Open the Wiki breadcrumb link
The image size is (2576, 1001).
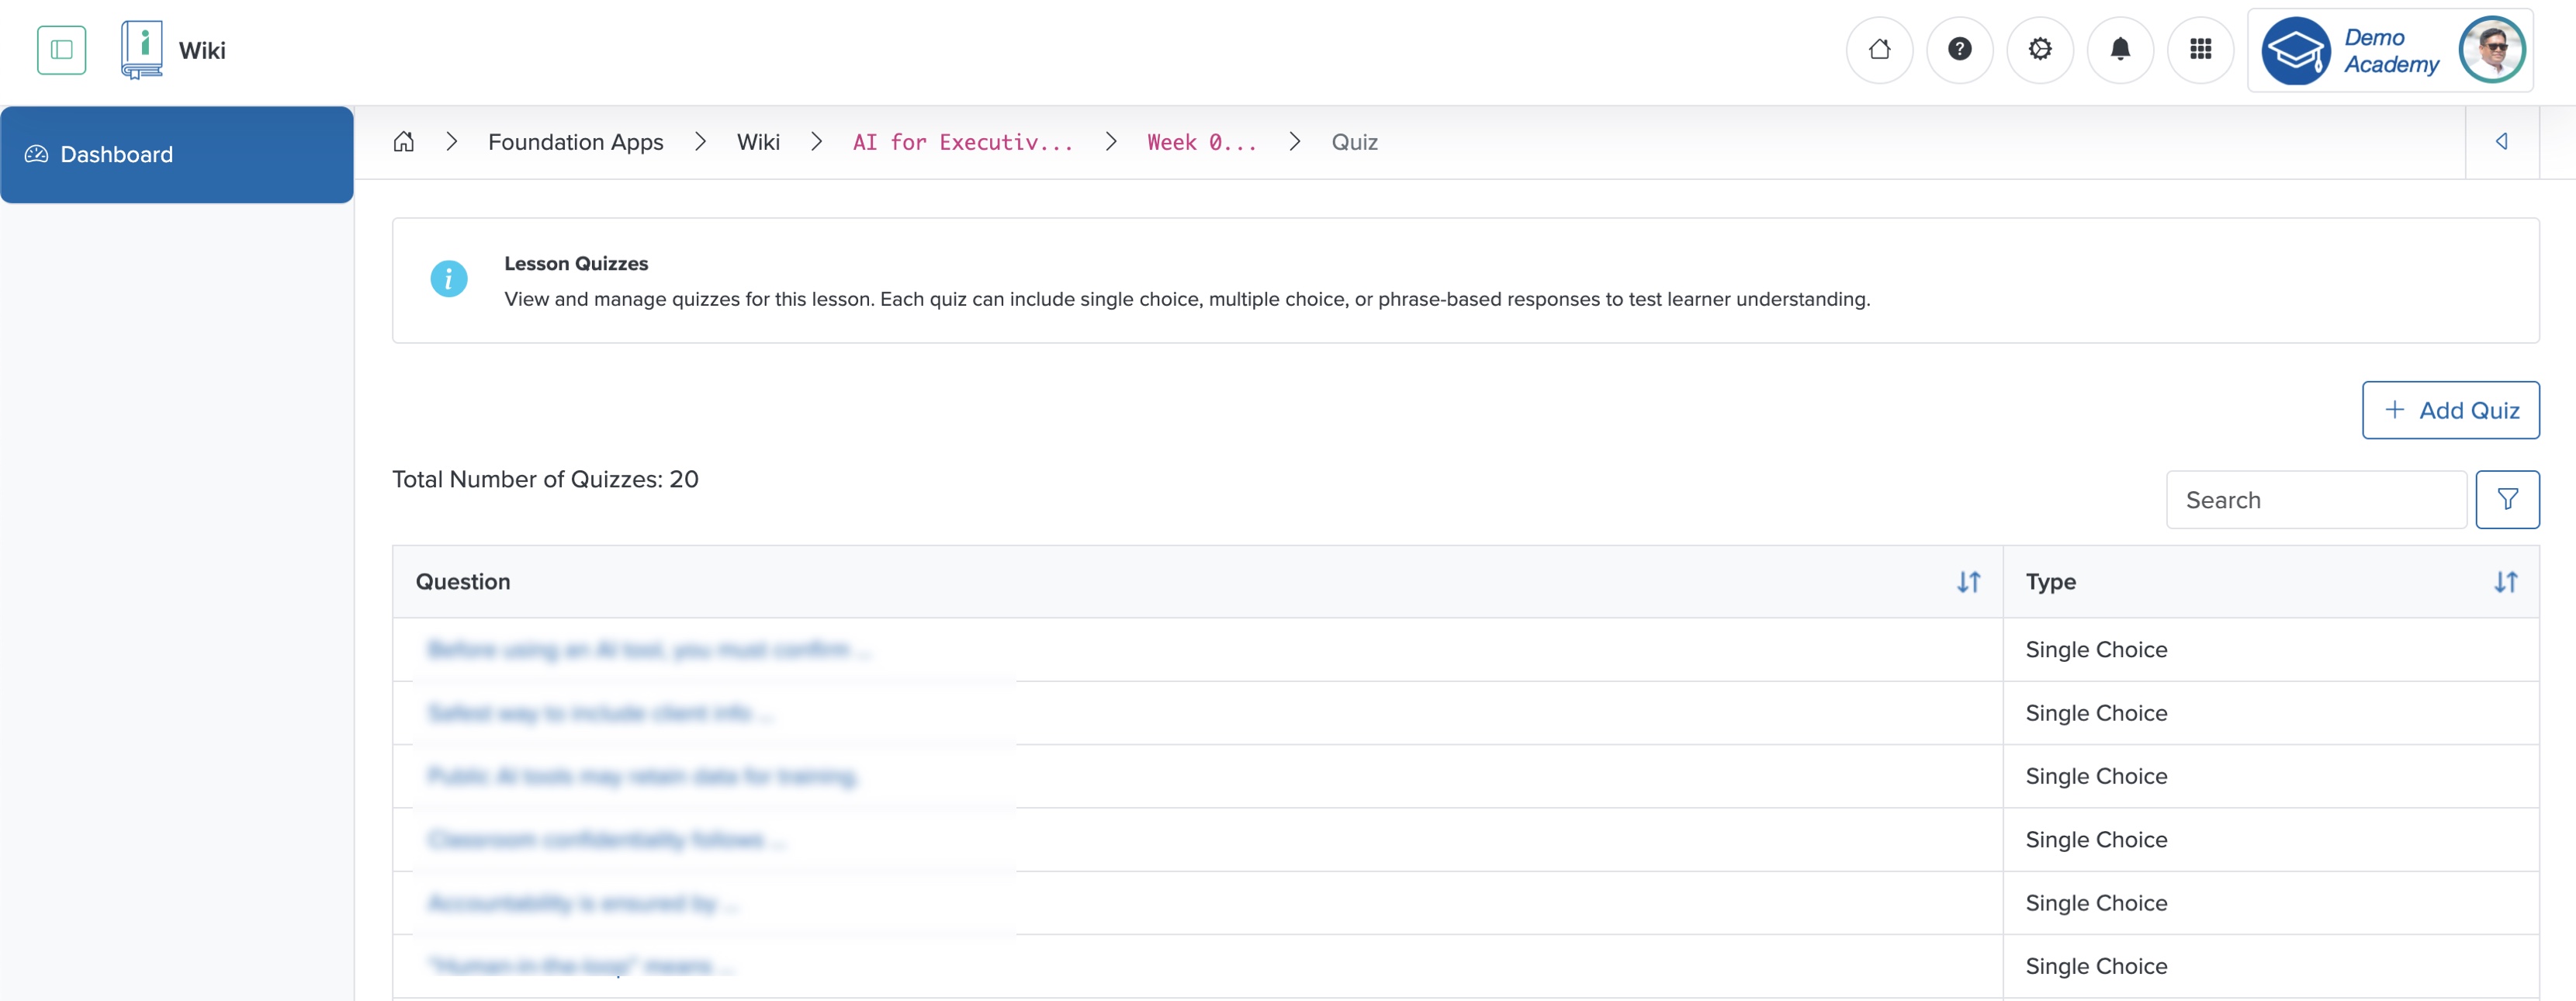click(x=758, y=141)
